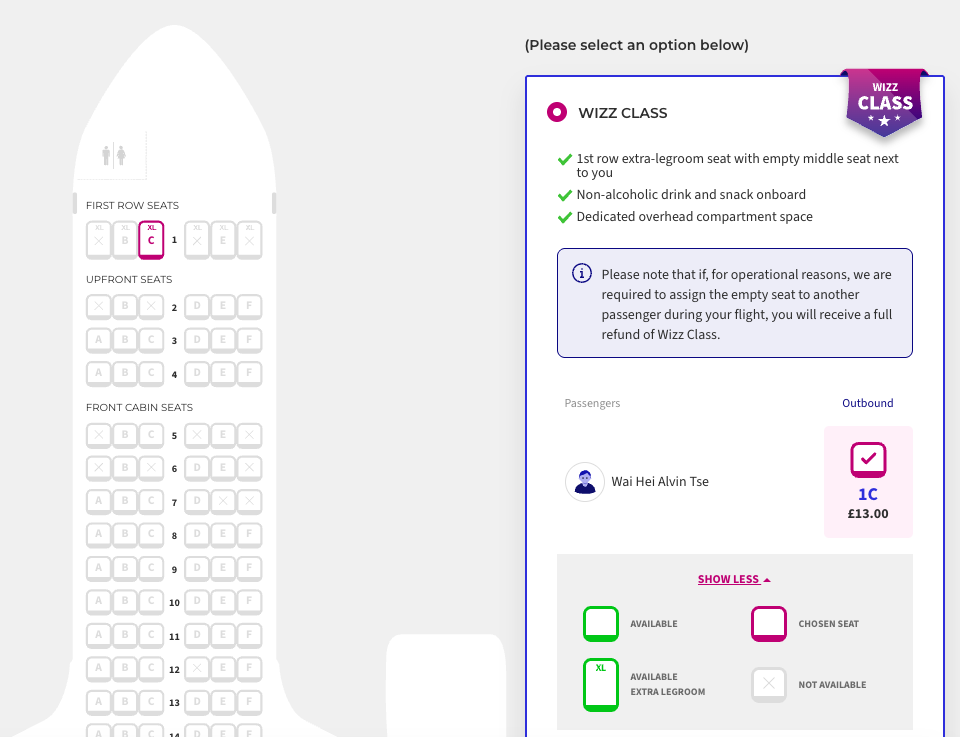The width and height of the screenshot is (960, 737).
Task: Collapse the legend using SHOW LESS
Action: (x=733, y=579)
